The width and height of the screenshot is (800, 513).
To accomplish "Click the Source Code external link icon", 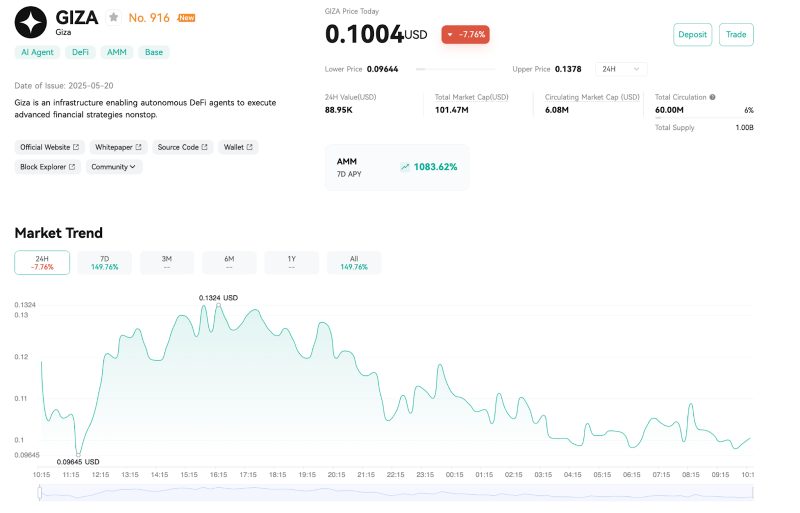I will (205, 147).
